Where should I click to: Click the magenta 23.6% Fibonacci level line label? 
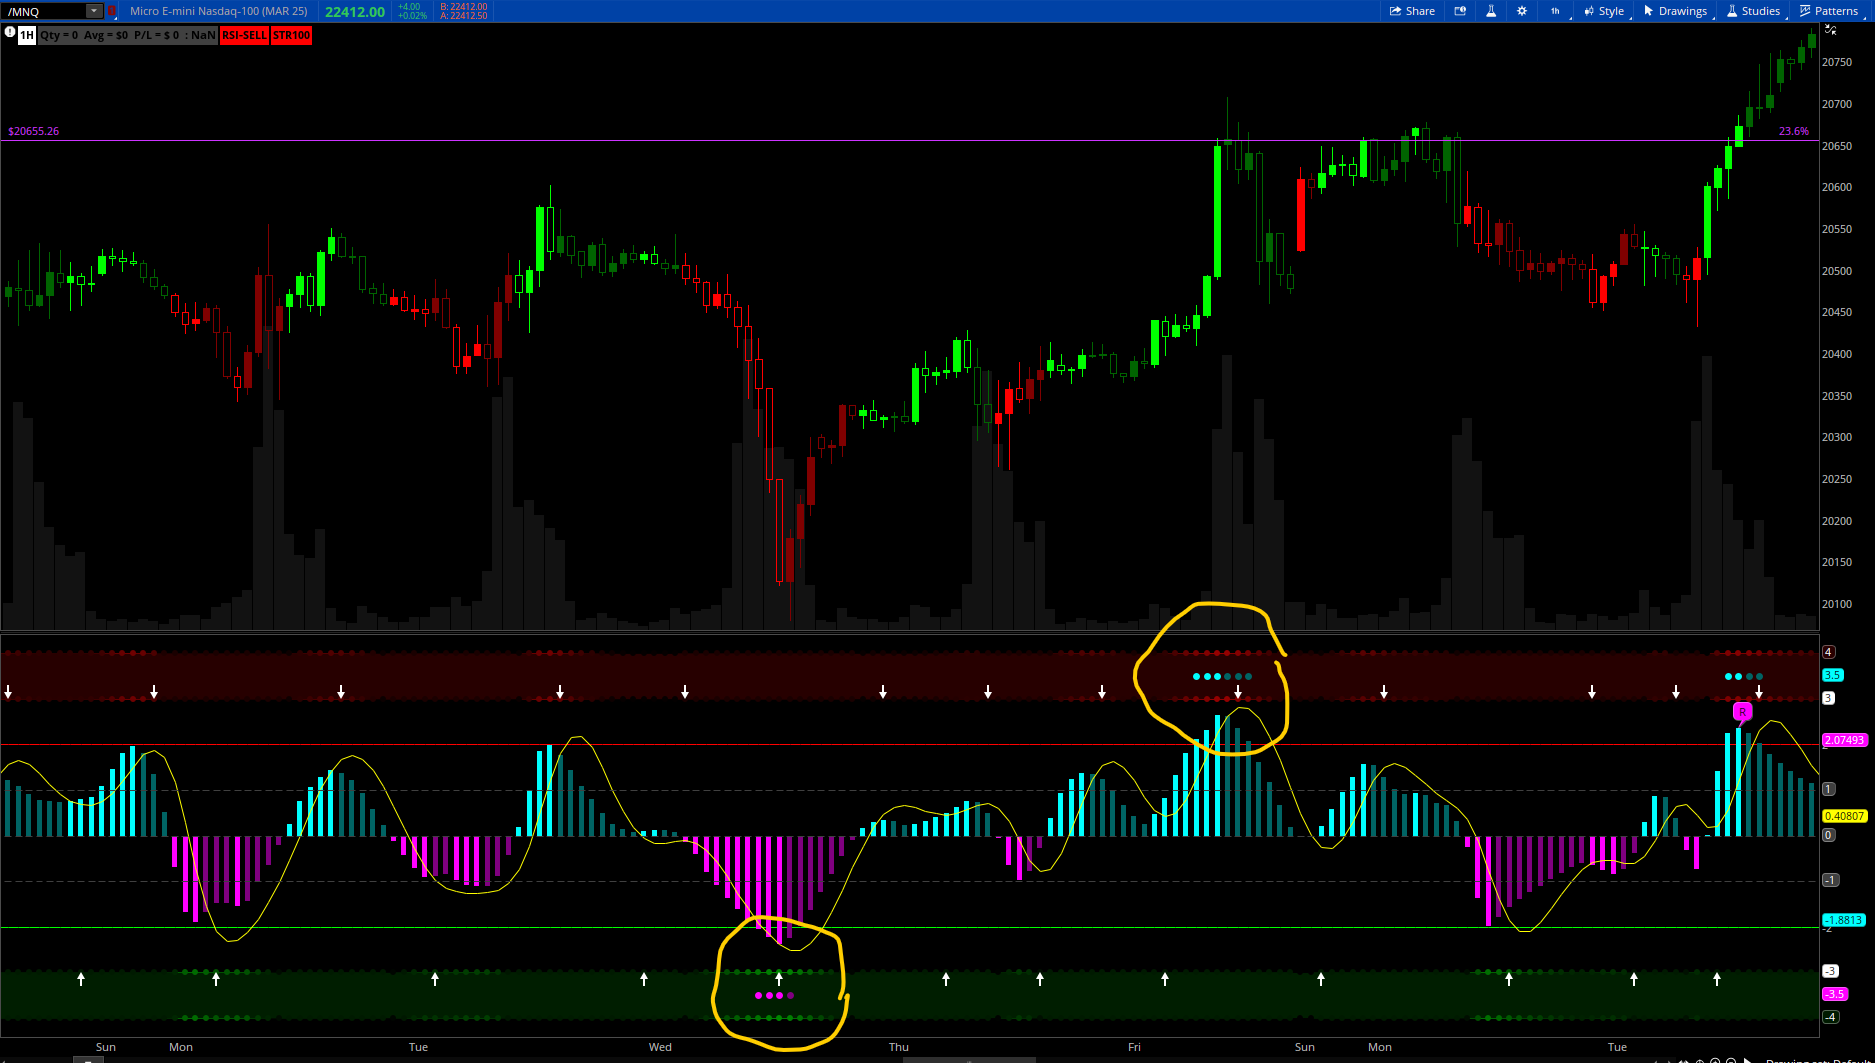click(x=1793, y=131)
